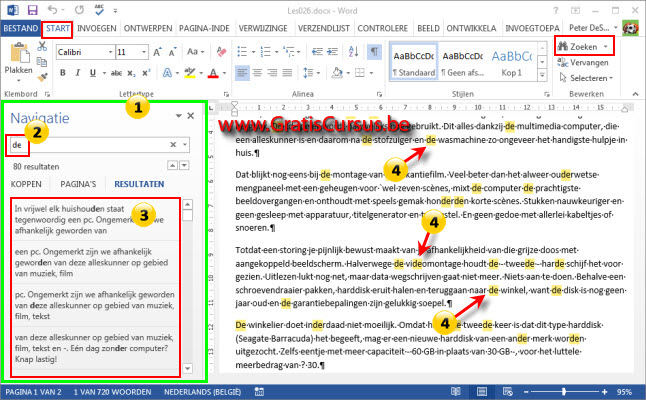Toggle paragraph marks display
The width and height of the screenshot is (646, 400).
coord(374,51)
